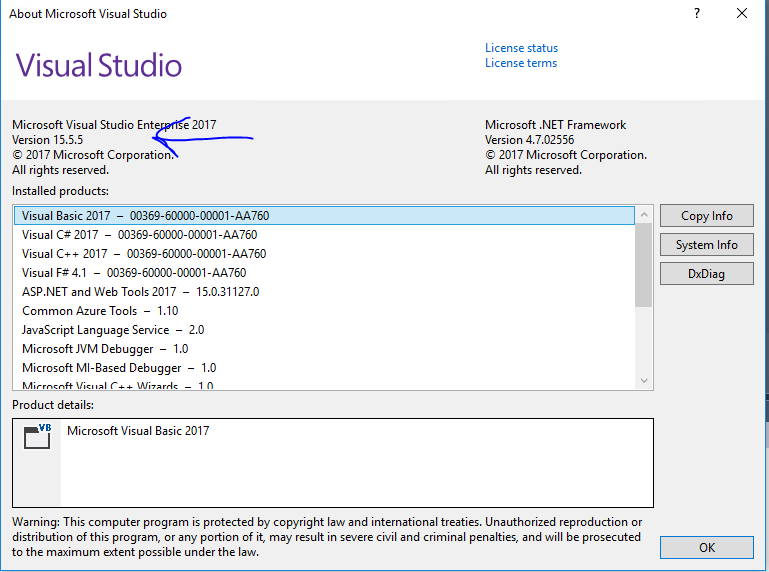
Task: Click the installed products scroll up arrow
Action: [x=644, y=214]
